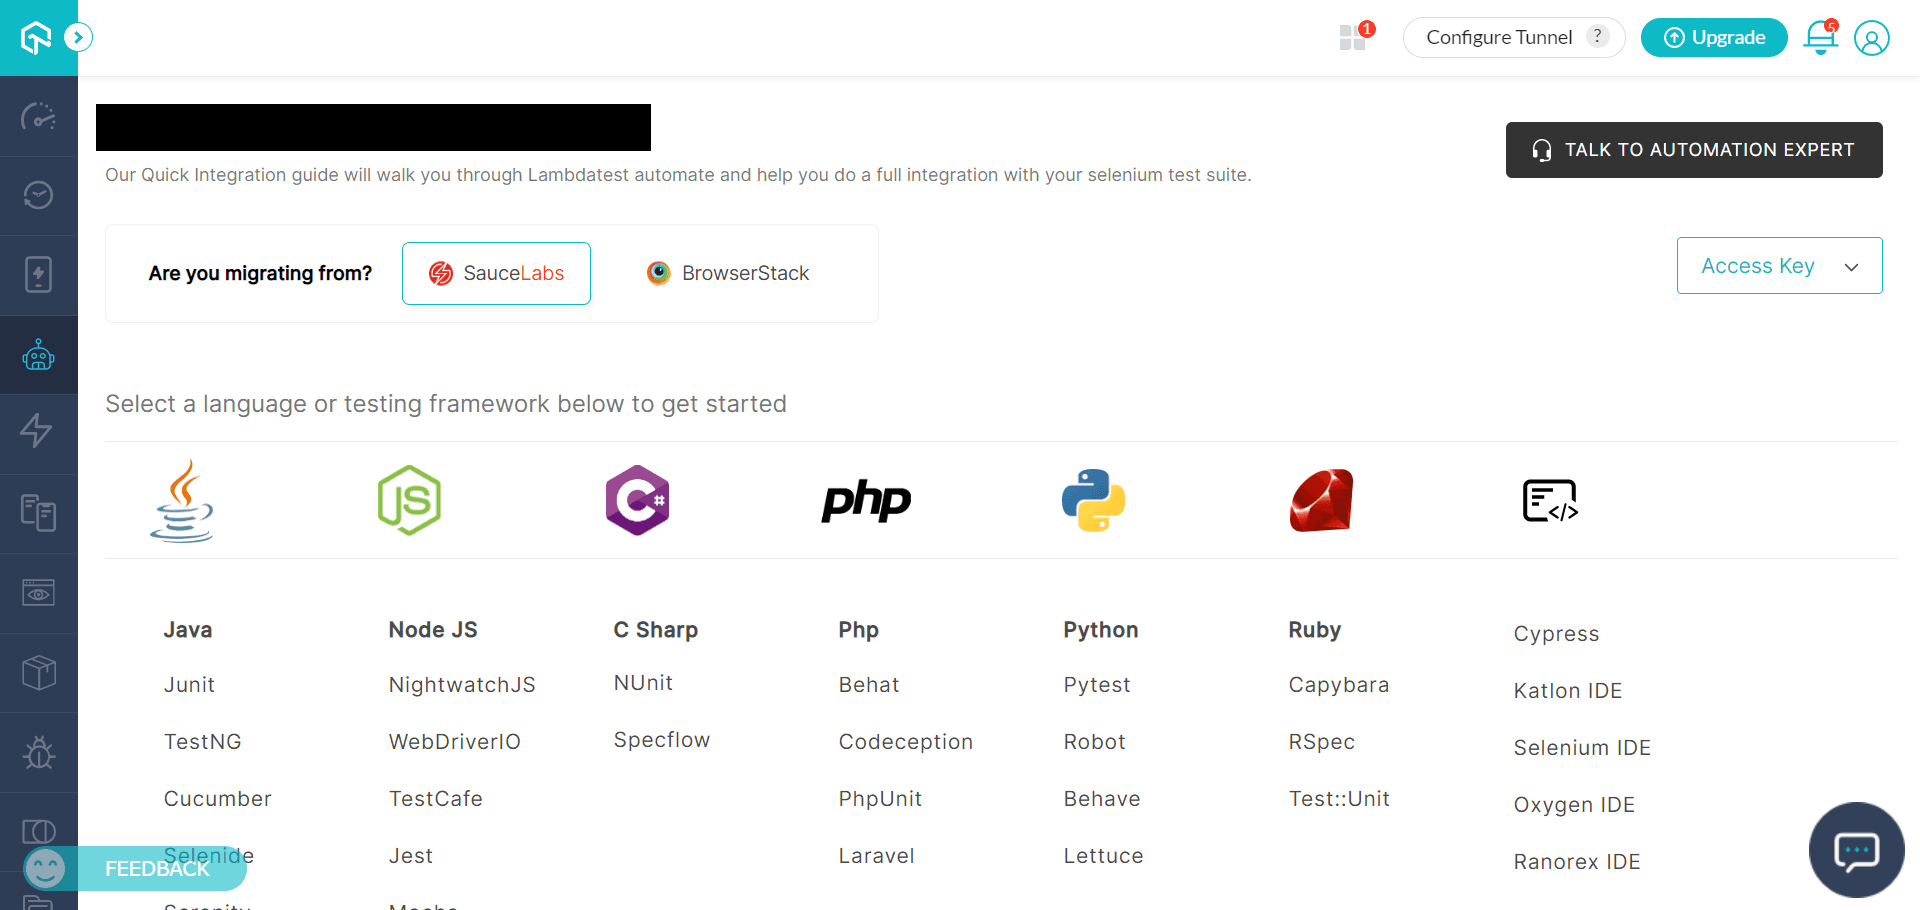Viewport: 1920px width, 910px height.
Task: Expand the Access Key dropdown
Action: pos(1779,266)
